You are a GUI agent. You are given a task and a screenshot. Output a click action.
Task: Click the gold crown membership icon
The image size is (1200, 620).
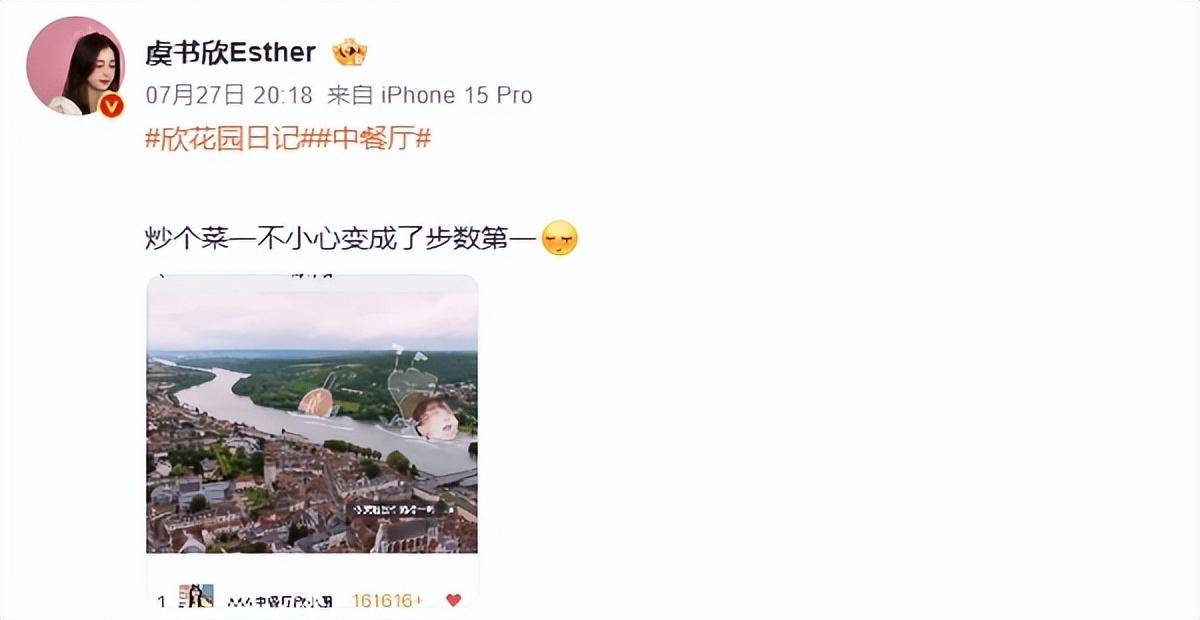pyautogui.click(x=350, y=52)
